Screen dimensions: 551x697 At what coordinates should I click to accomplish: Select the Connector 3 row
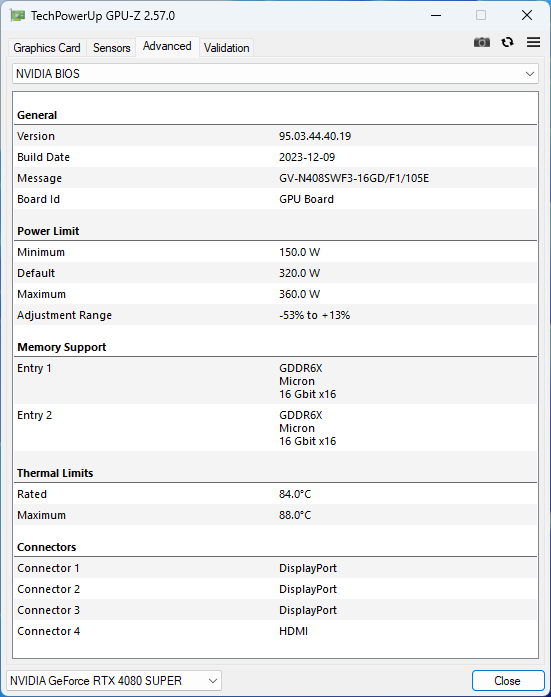point(276,610)
